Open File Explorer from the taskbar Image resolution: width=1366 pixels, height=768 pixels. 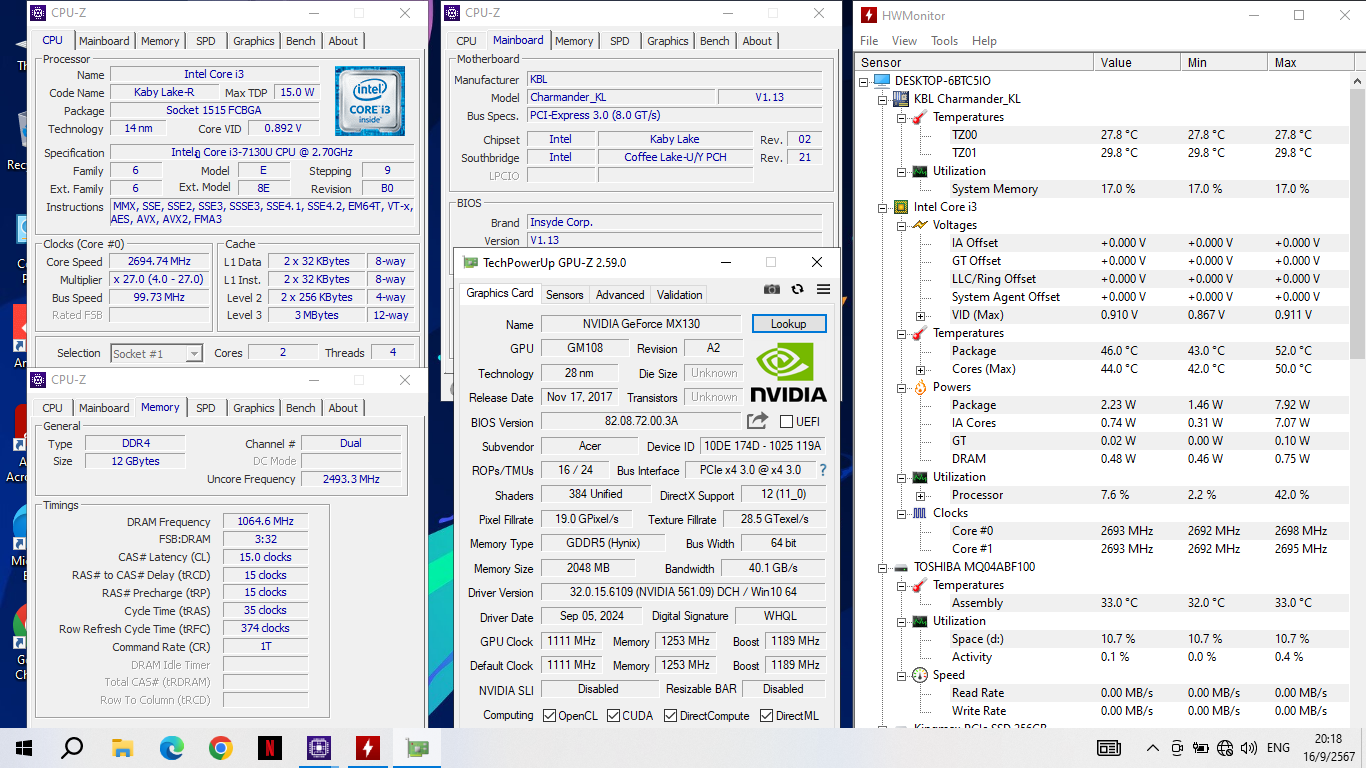tap(123, 748)
